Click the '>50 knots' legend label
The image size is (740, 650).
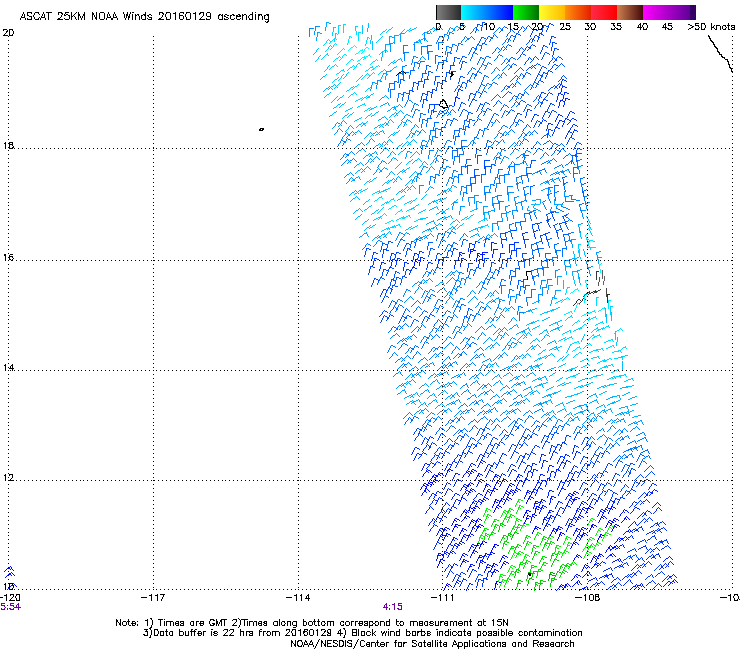(x=711, y=26)
